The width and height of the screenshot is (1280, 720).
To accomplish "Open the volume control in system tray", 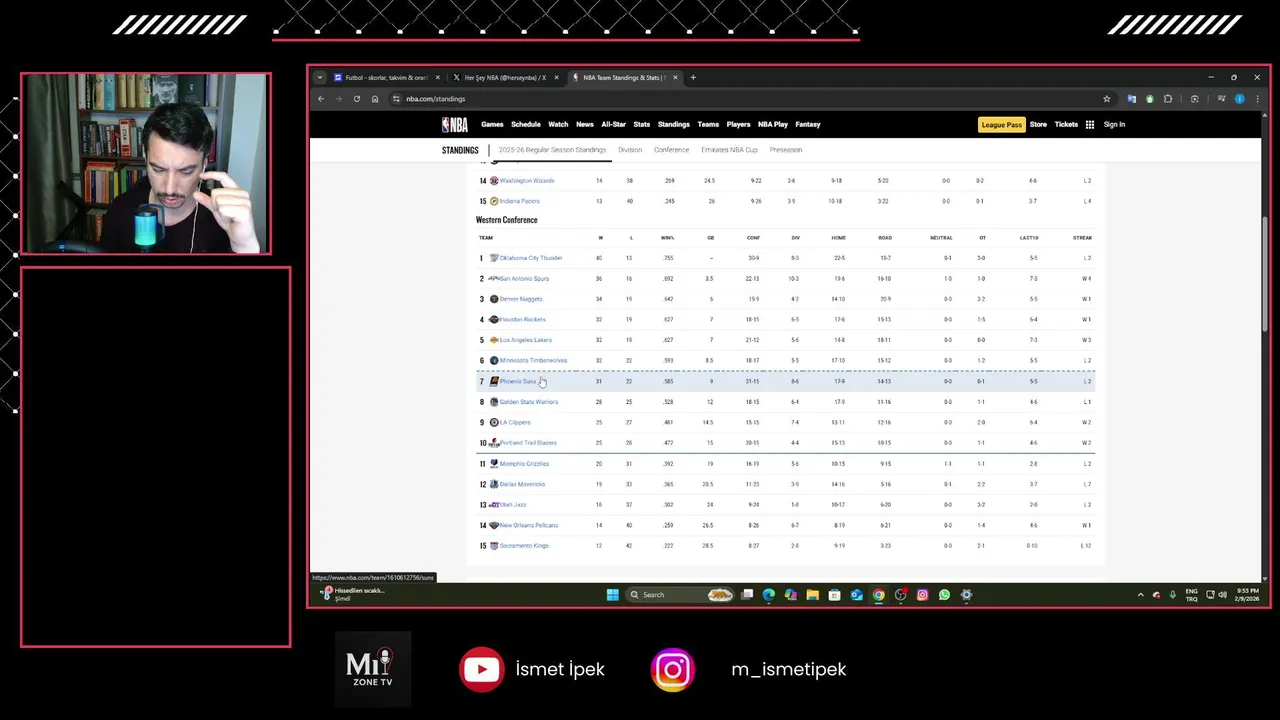I will click(x=1222, y=595).
